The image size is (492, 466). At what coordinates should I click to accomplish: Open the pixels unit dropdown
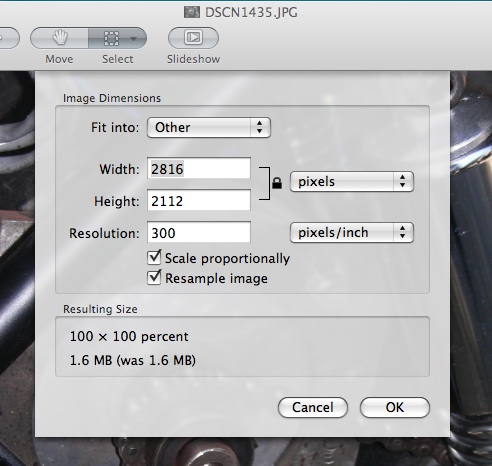pos(352,182)
